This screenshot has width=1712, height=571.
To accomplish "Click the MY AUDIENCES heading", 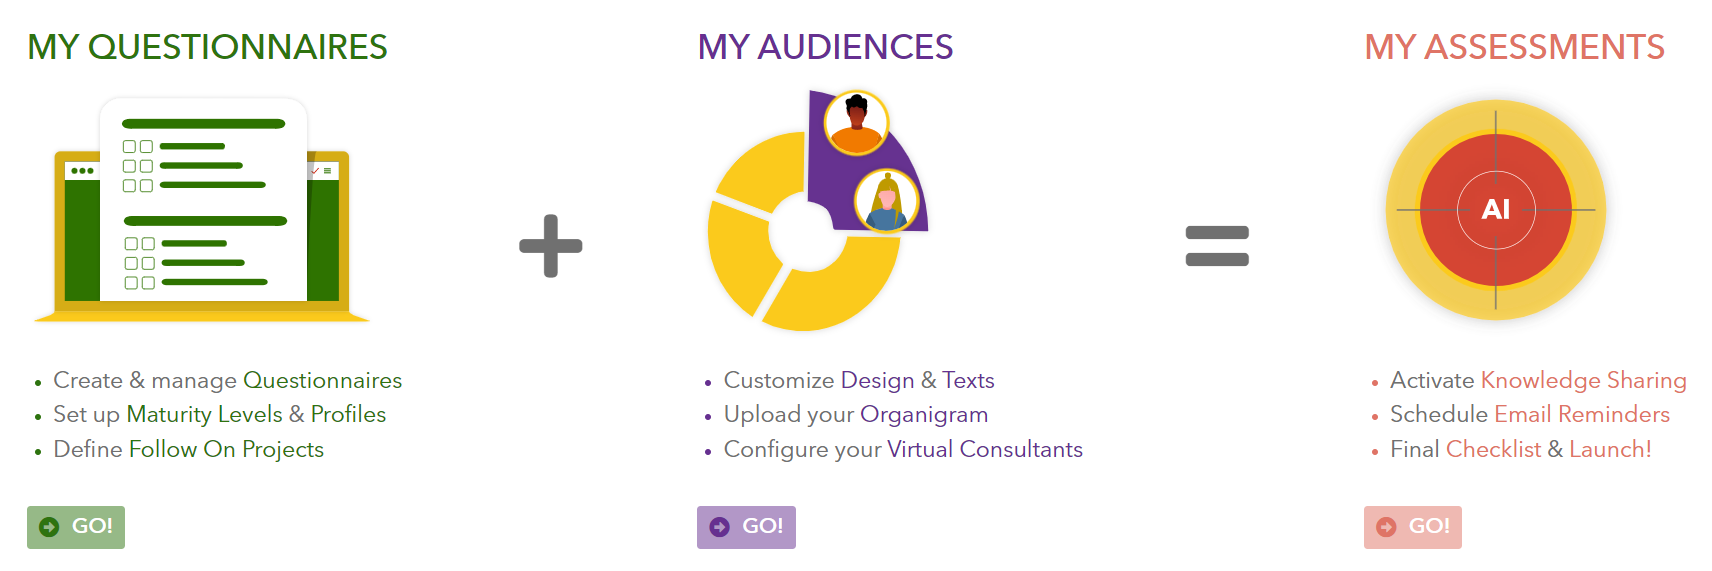I will [x=825, y=47].
